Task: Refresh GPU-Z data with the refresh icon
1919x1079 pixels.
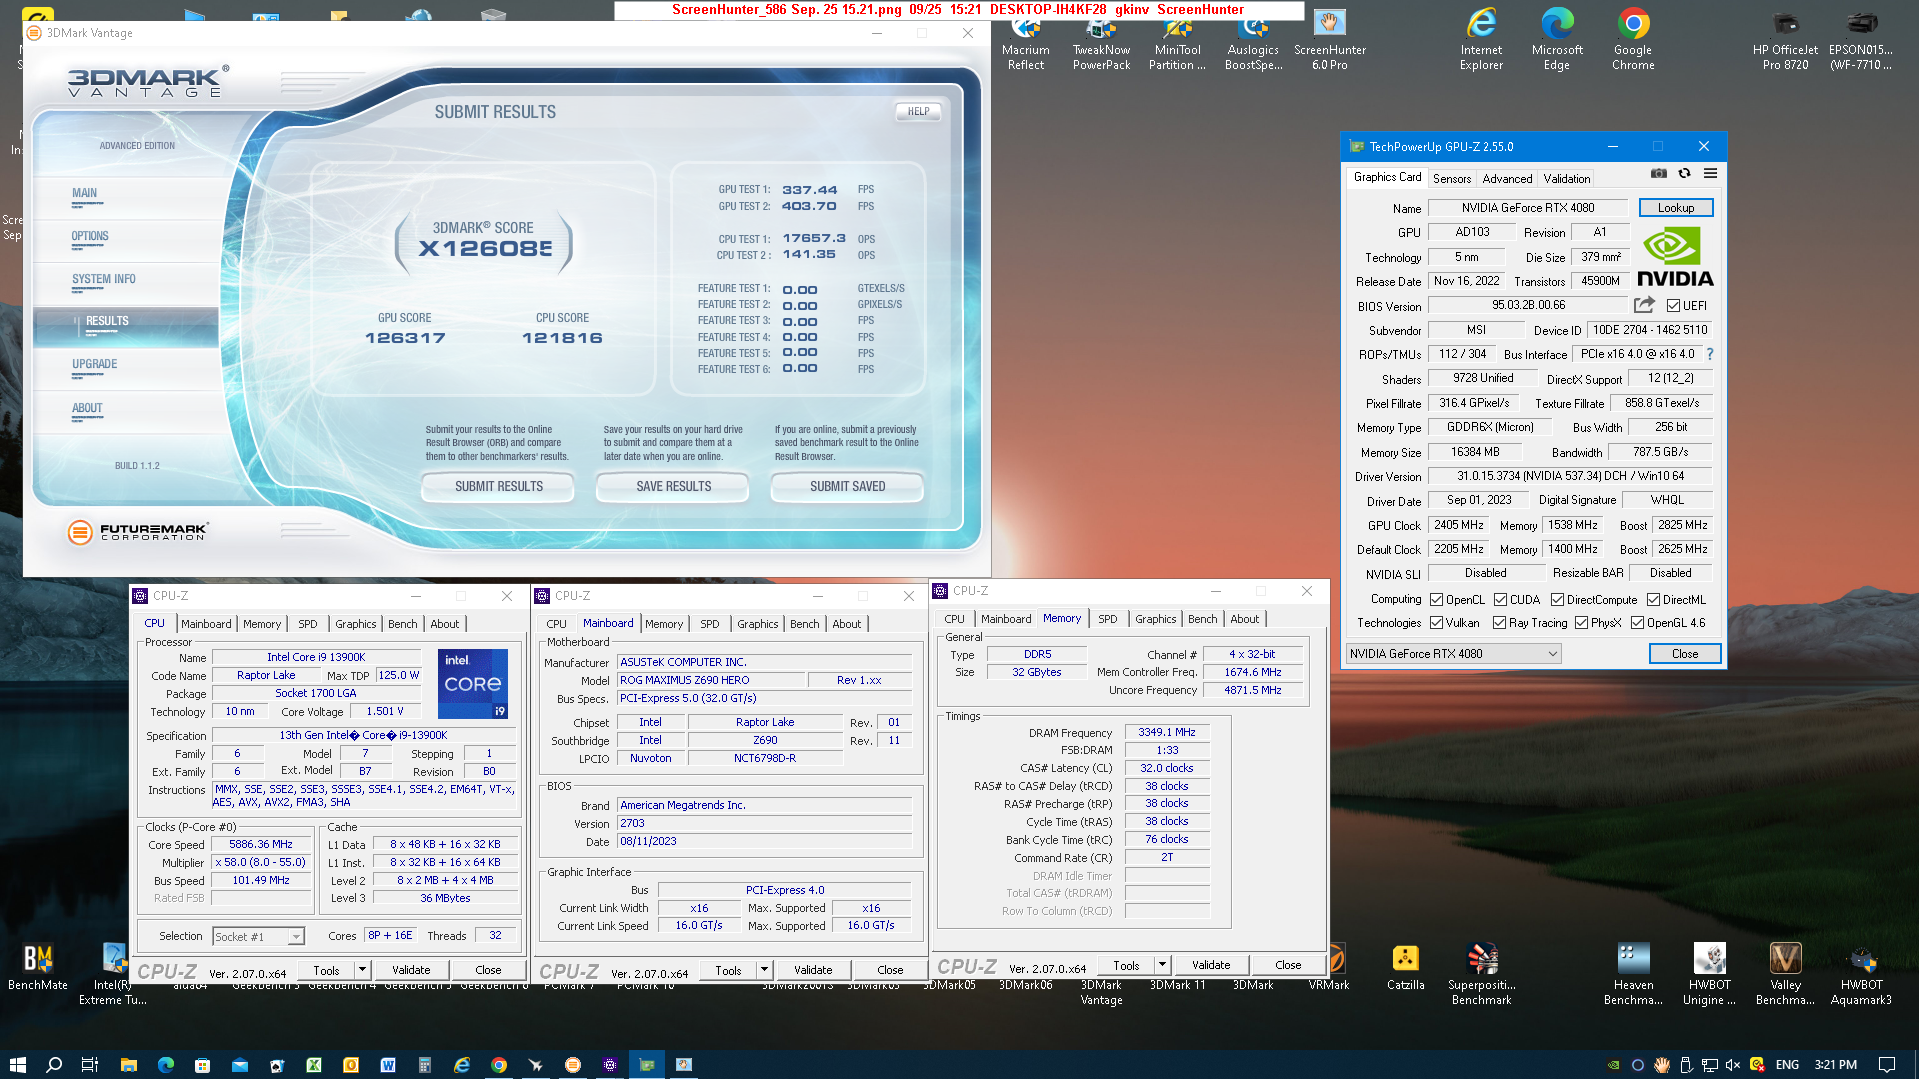Action: (x=1684, y=174)
